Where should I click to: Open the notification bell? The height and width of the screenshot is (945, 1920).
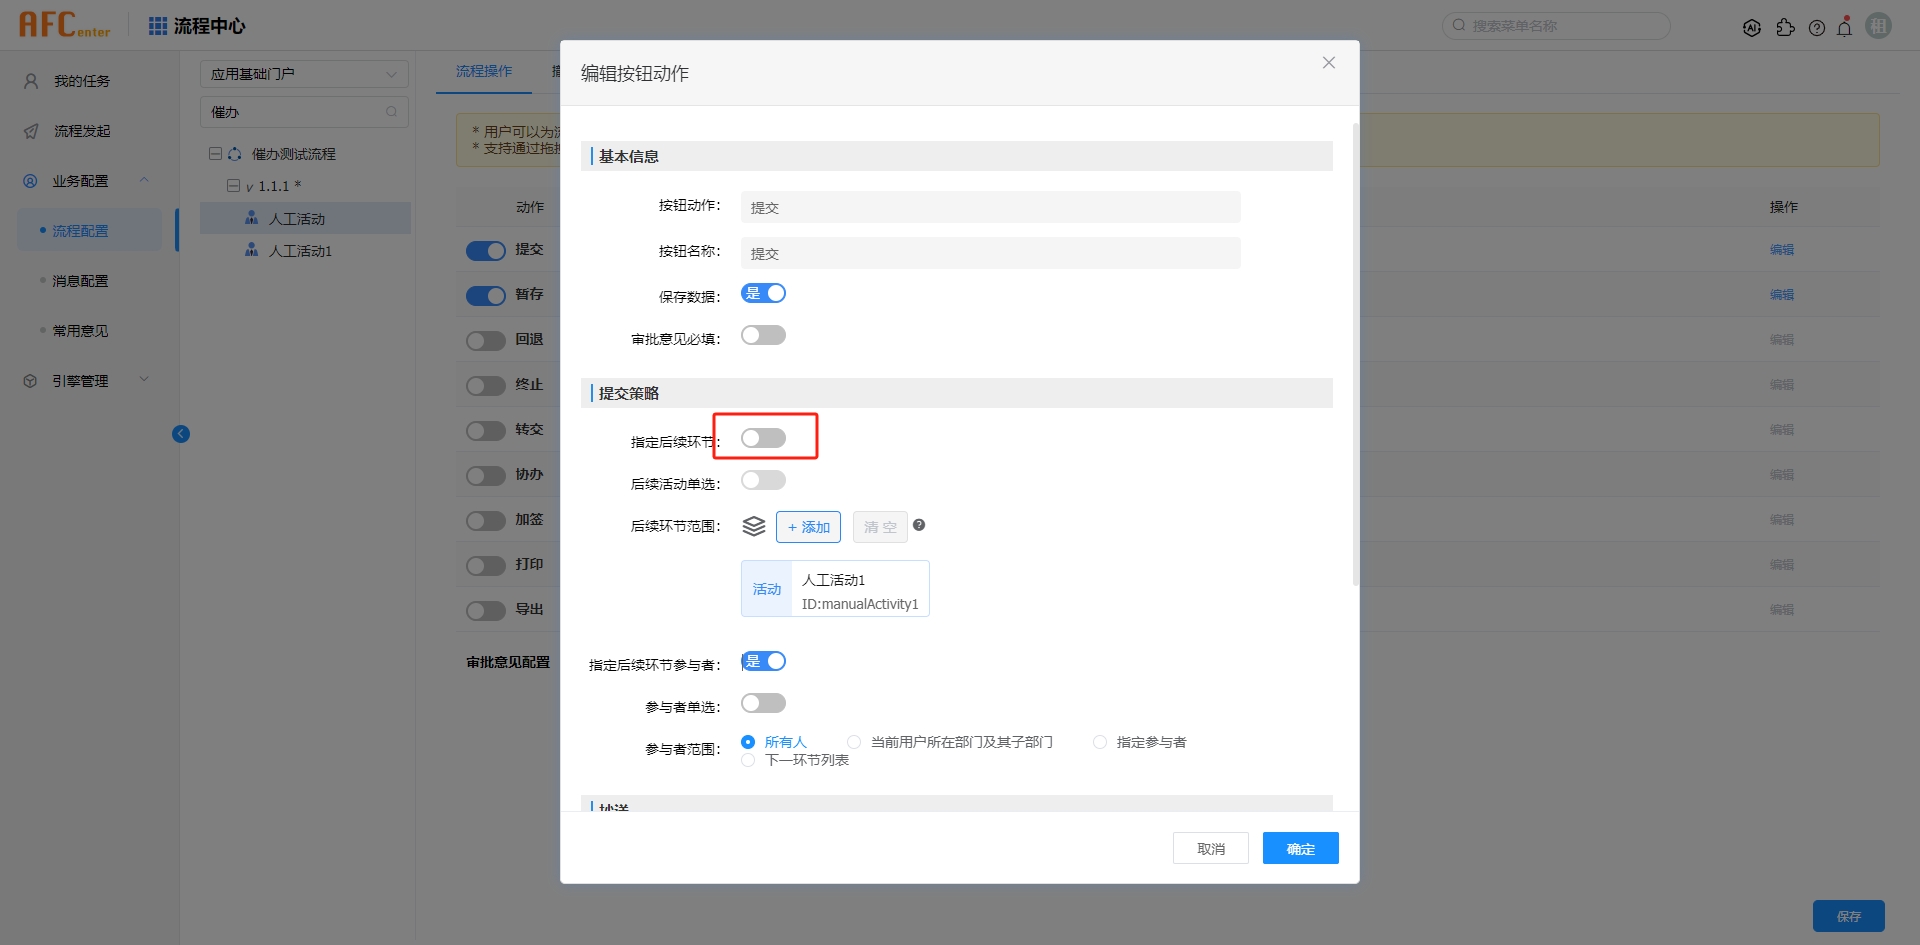pyautogui.click(x=1845, y=27)
